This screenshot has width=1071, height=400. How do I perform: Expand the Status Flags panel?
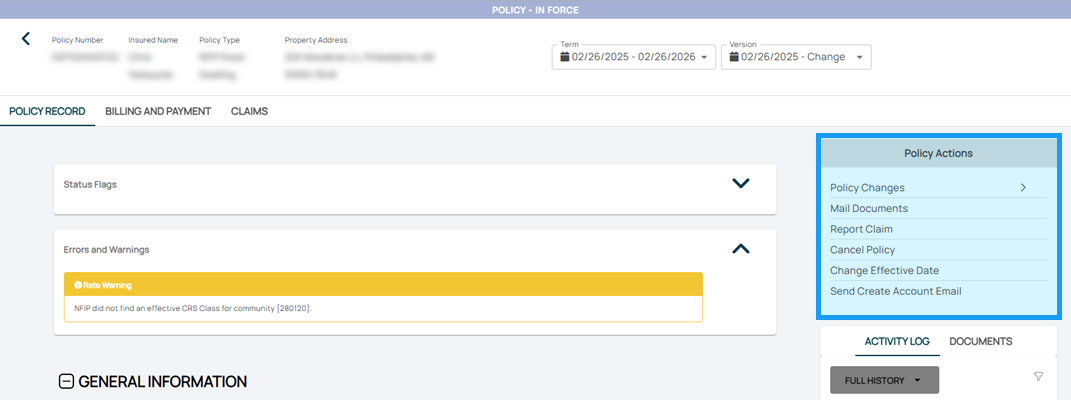[740, 183]
